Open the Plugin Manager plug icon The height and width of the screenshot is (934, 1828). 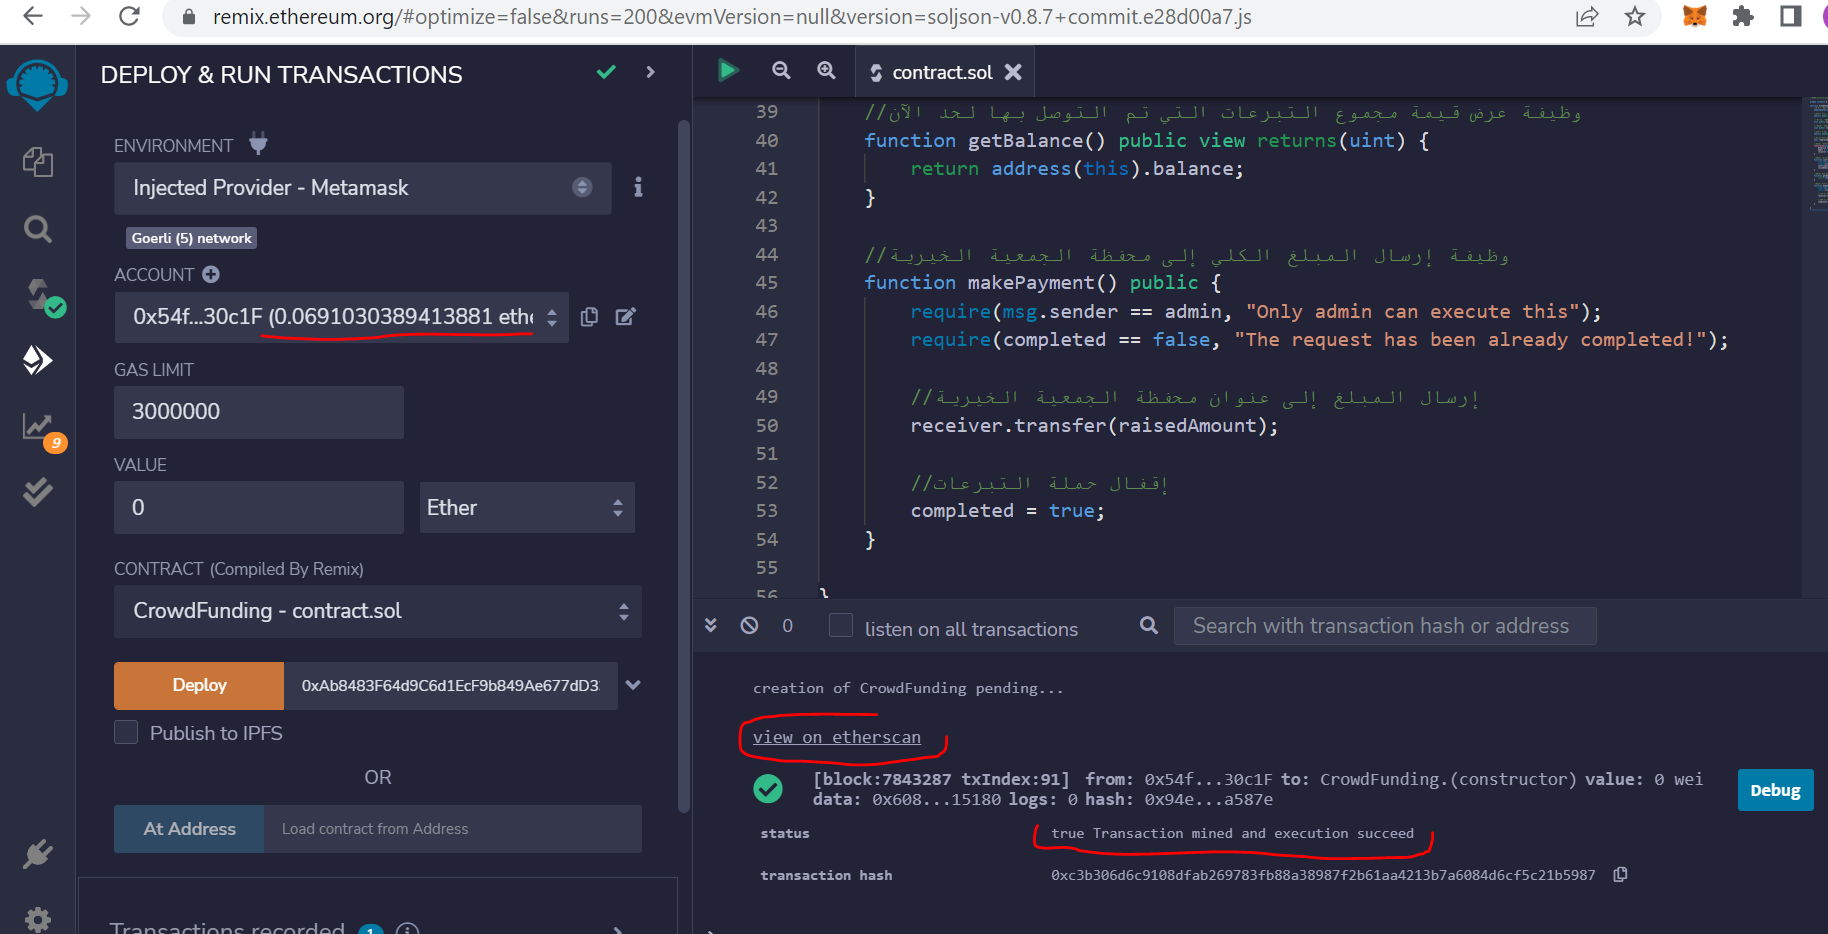click(x=37, y=854)
